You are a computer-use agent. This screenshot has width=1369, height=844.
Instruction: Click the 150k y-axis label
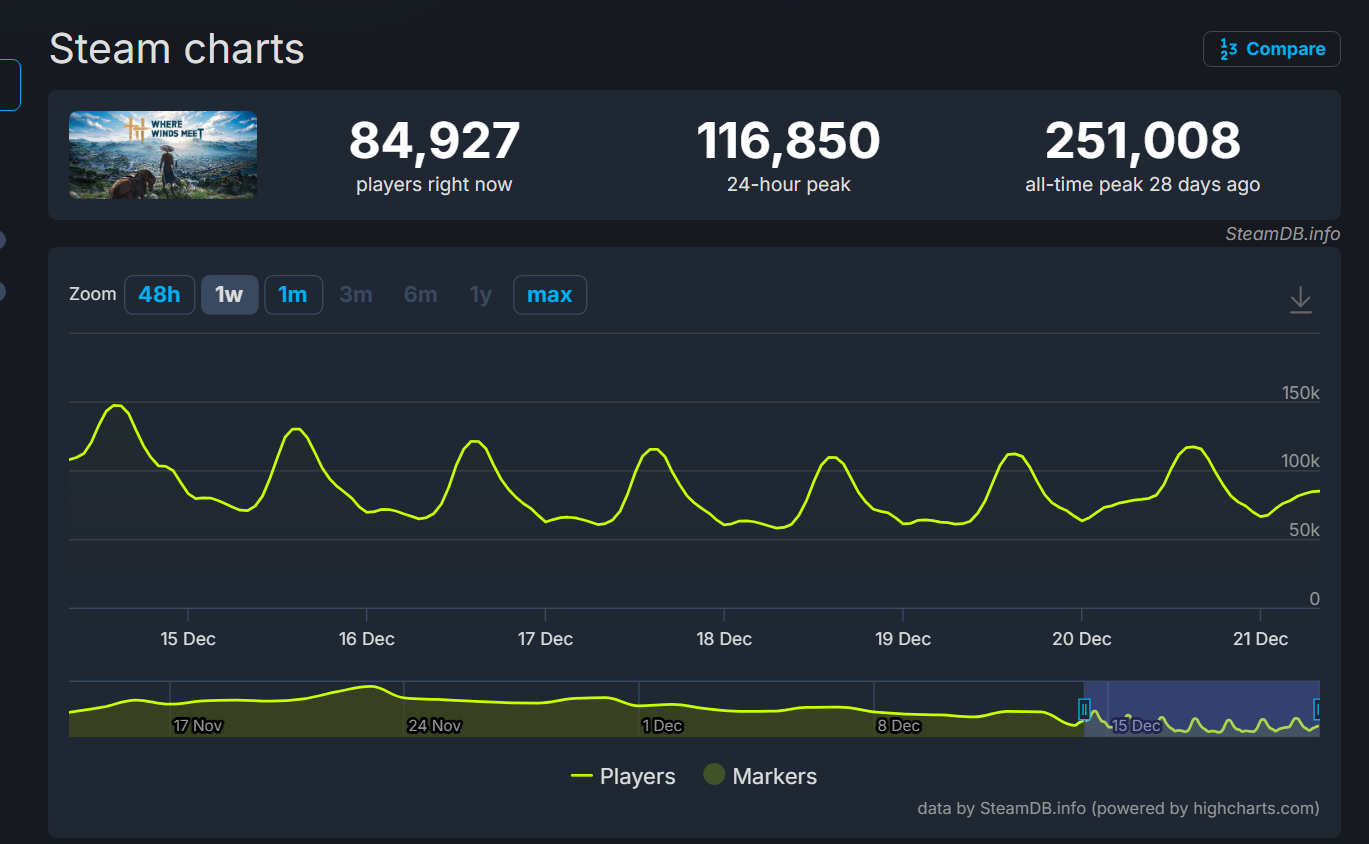point(1301,393)
